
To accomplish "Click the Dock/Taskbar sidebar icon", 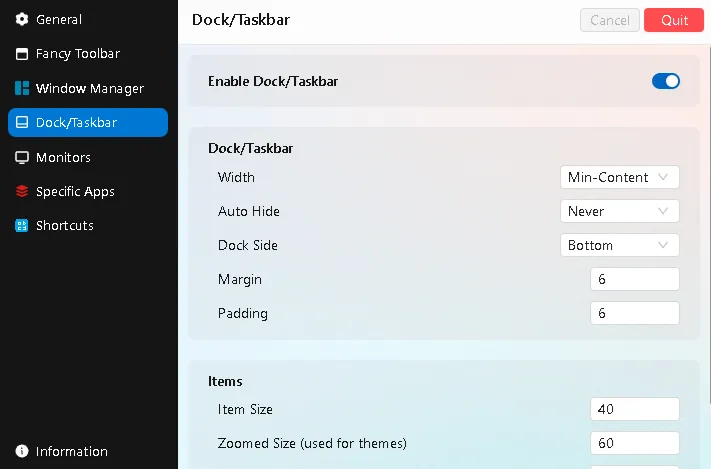I will pos(22,123).
